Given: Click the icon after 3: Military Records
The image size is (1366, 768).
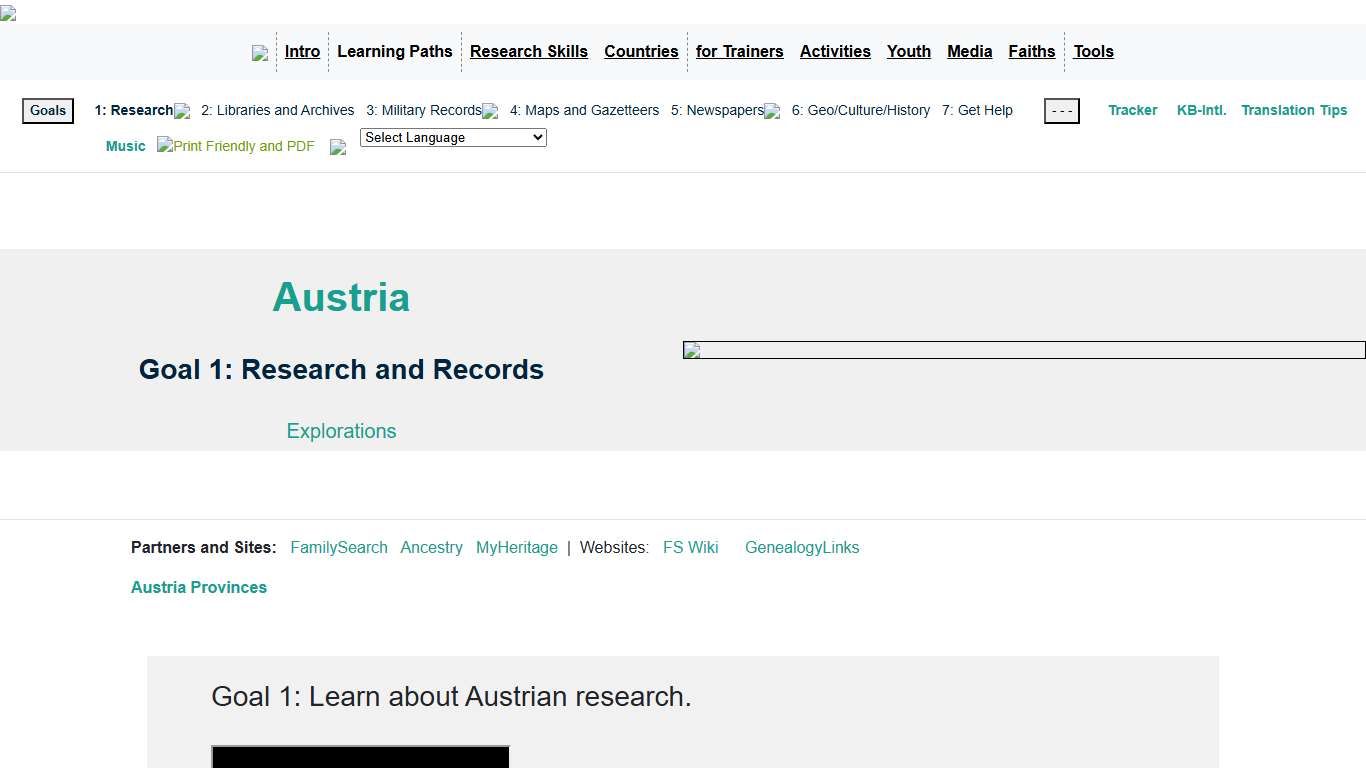Looking at the screenshot, I should (490, 112).
